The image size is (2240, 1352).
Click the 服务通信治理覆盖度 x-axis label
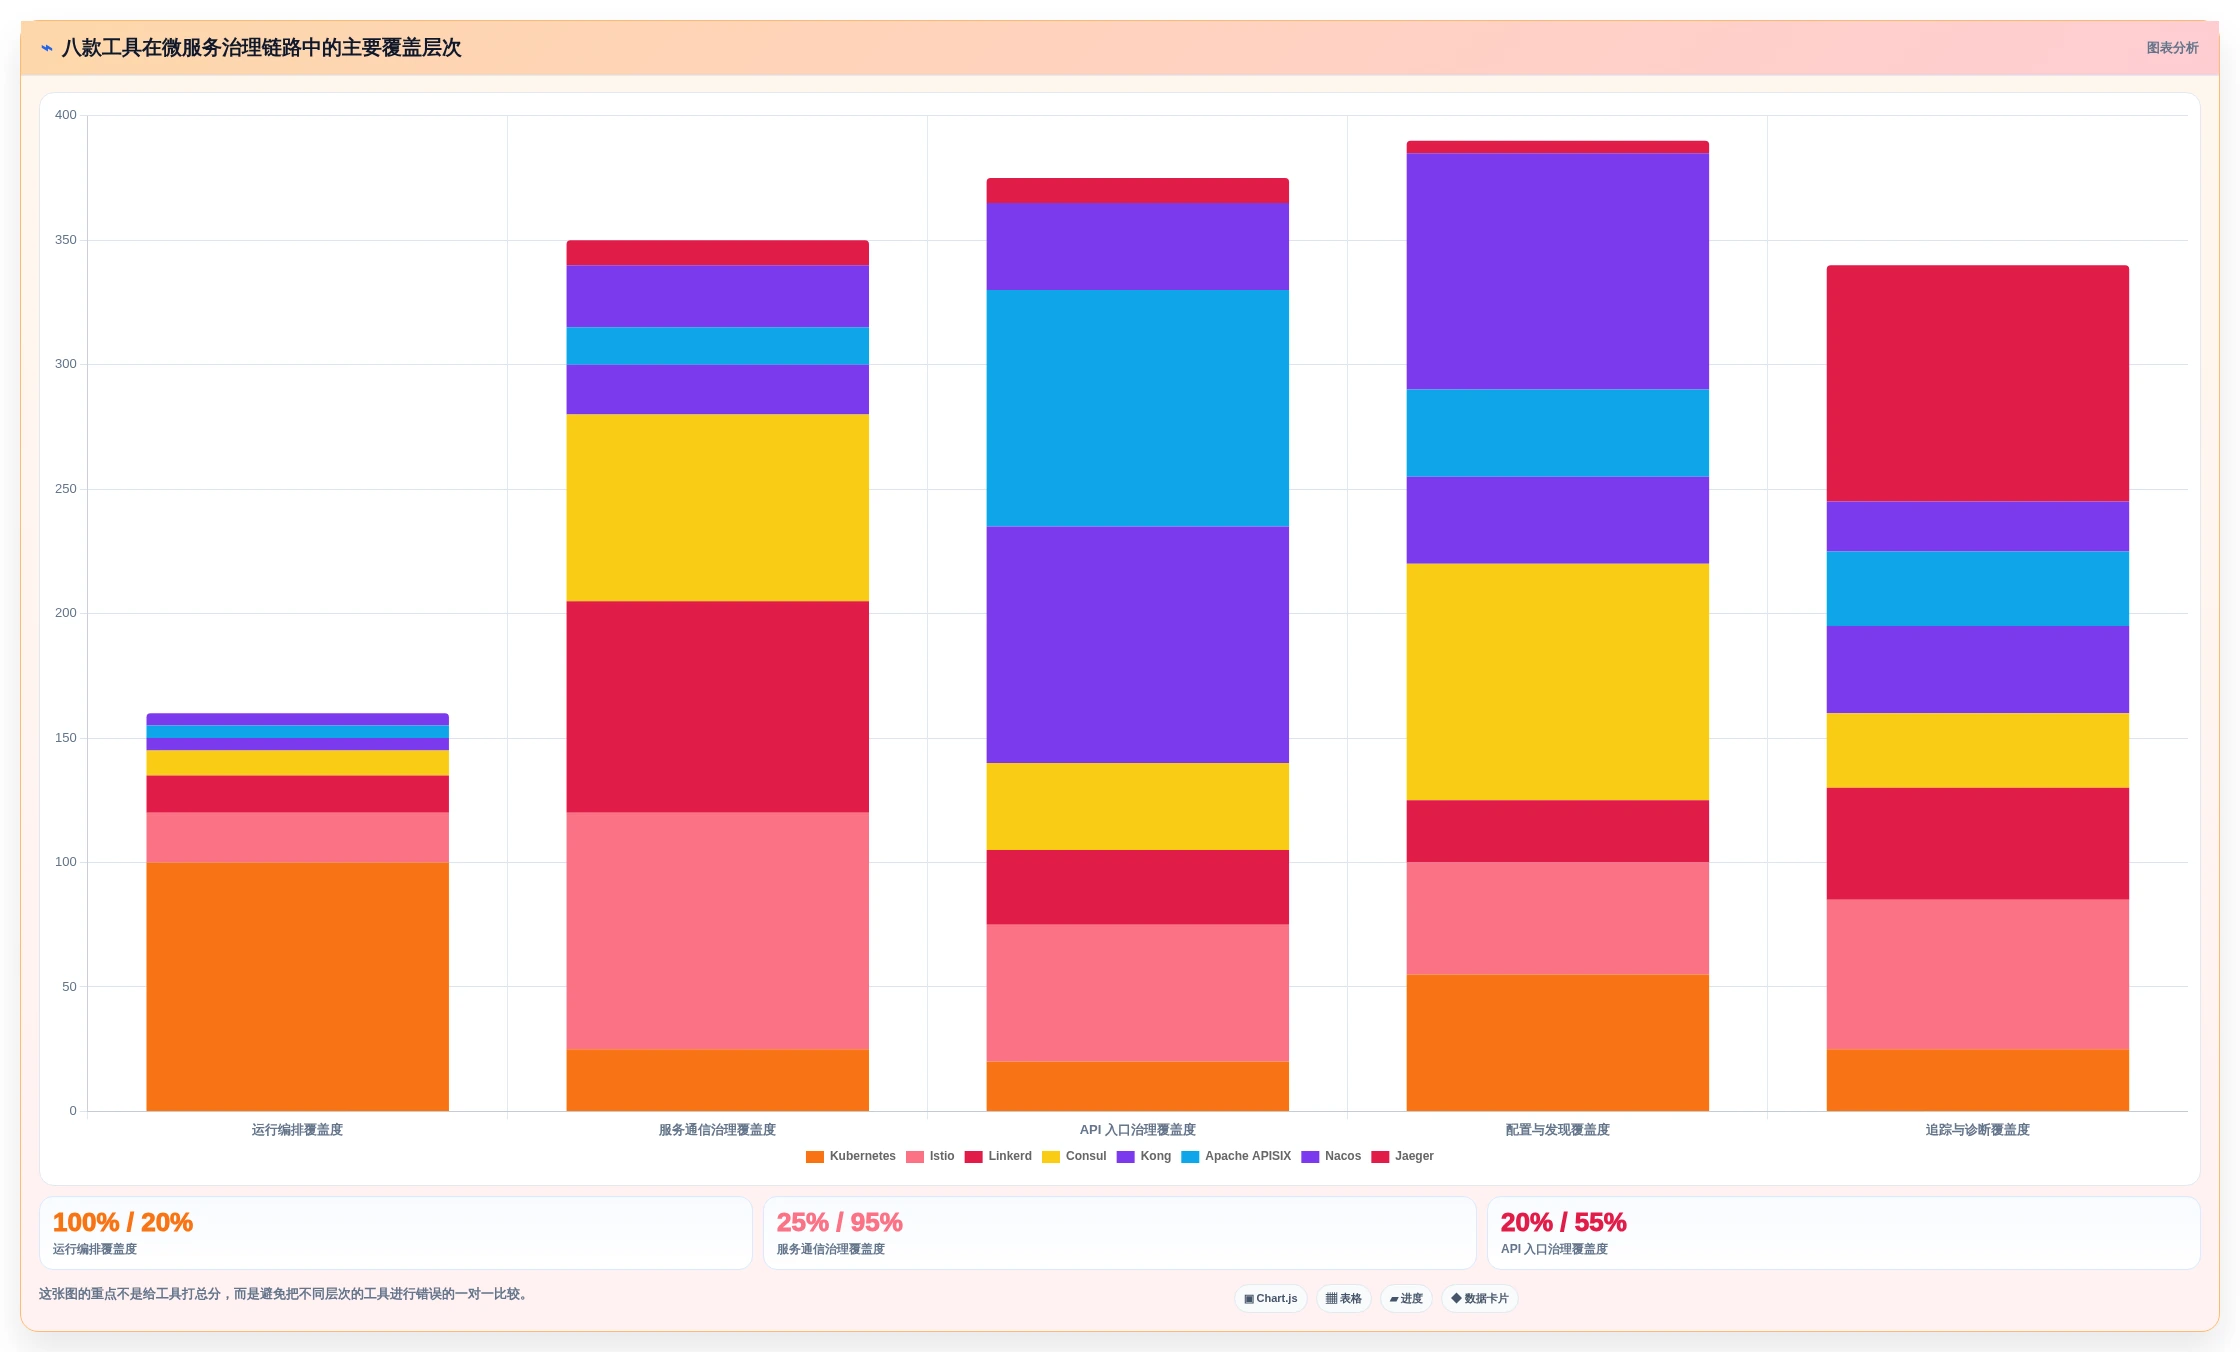click(x=718, y=1130)
